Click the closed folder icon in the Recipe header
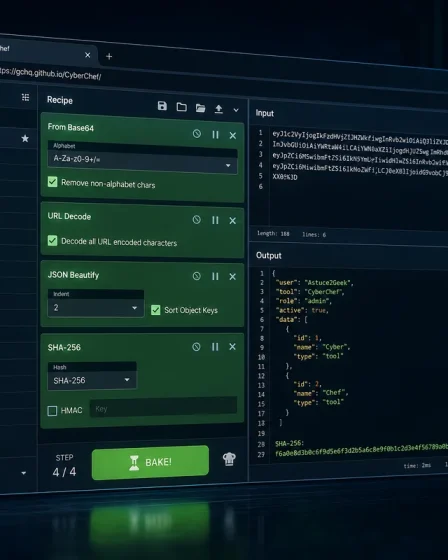 click(181, 107)
